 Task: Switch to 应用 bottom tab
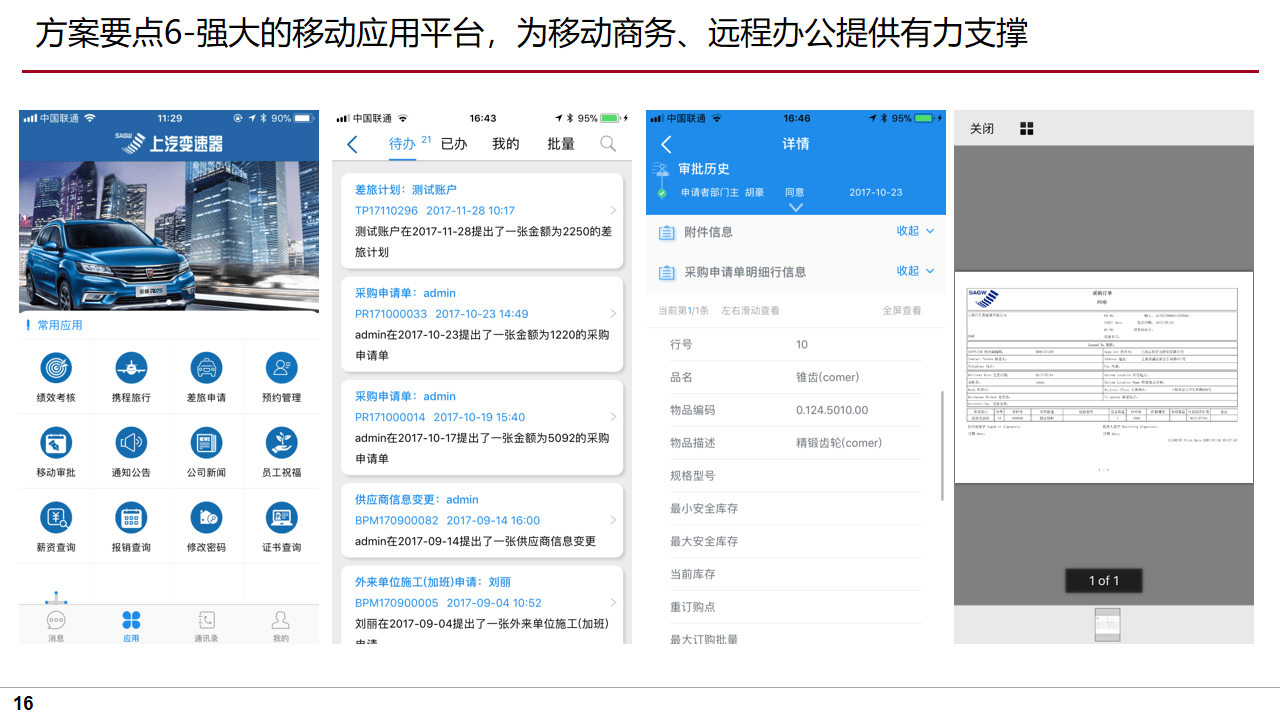pyautogui.click(x=131, y=626)
